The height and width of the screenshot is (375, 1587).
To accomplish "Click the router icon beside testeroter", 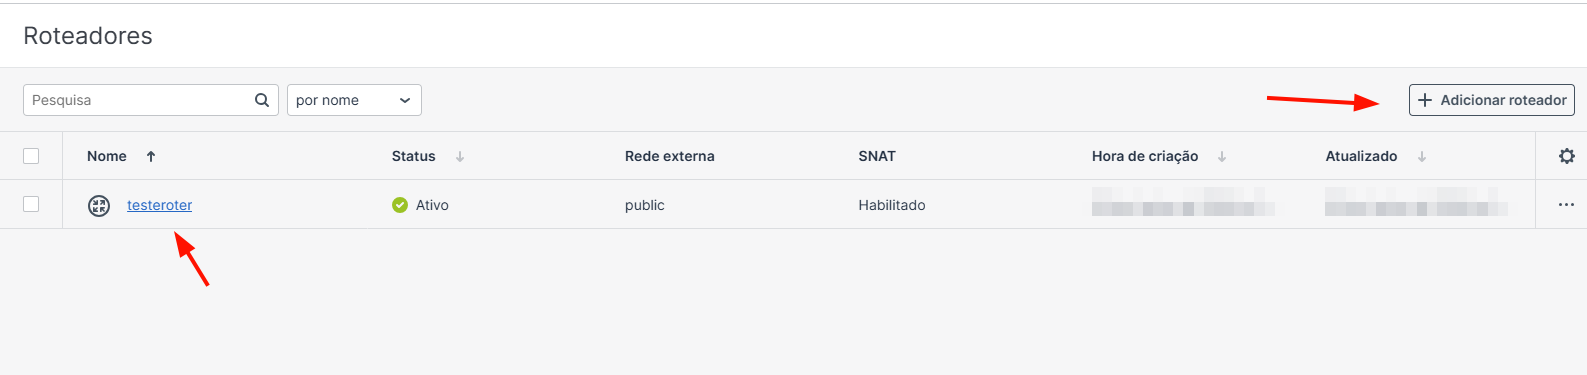I will pos(98,206).
